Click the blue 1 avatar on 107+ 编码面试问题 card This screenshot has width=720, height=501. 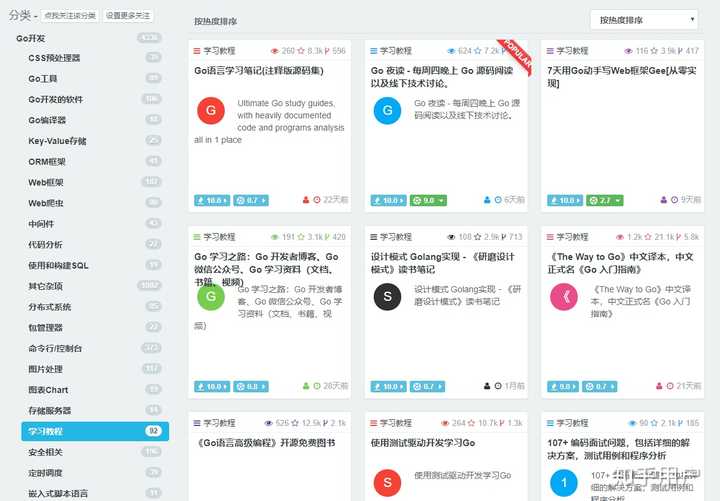point(564,483)
